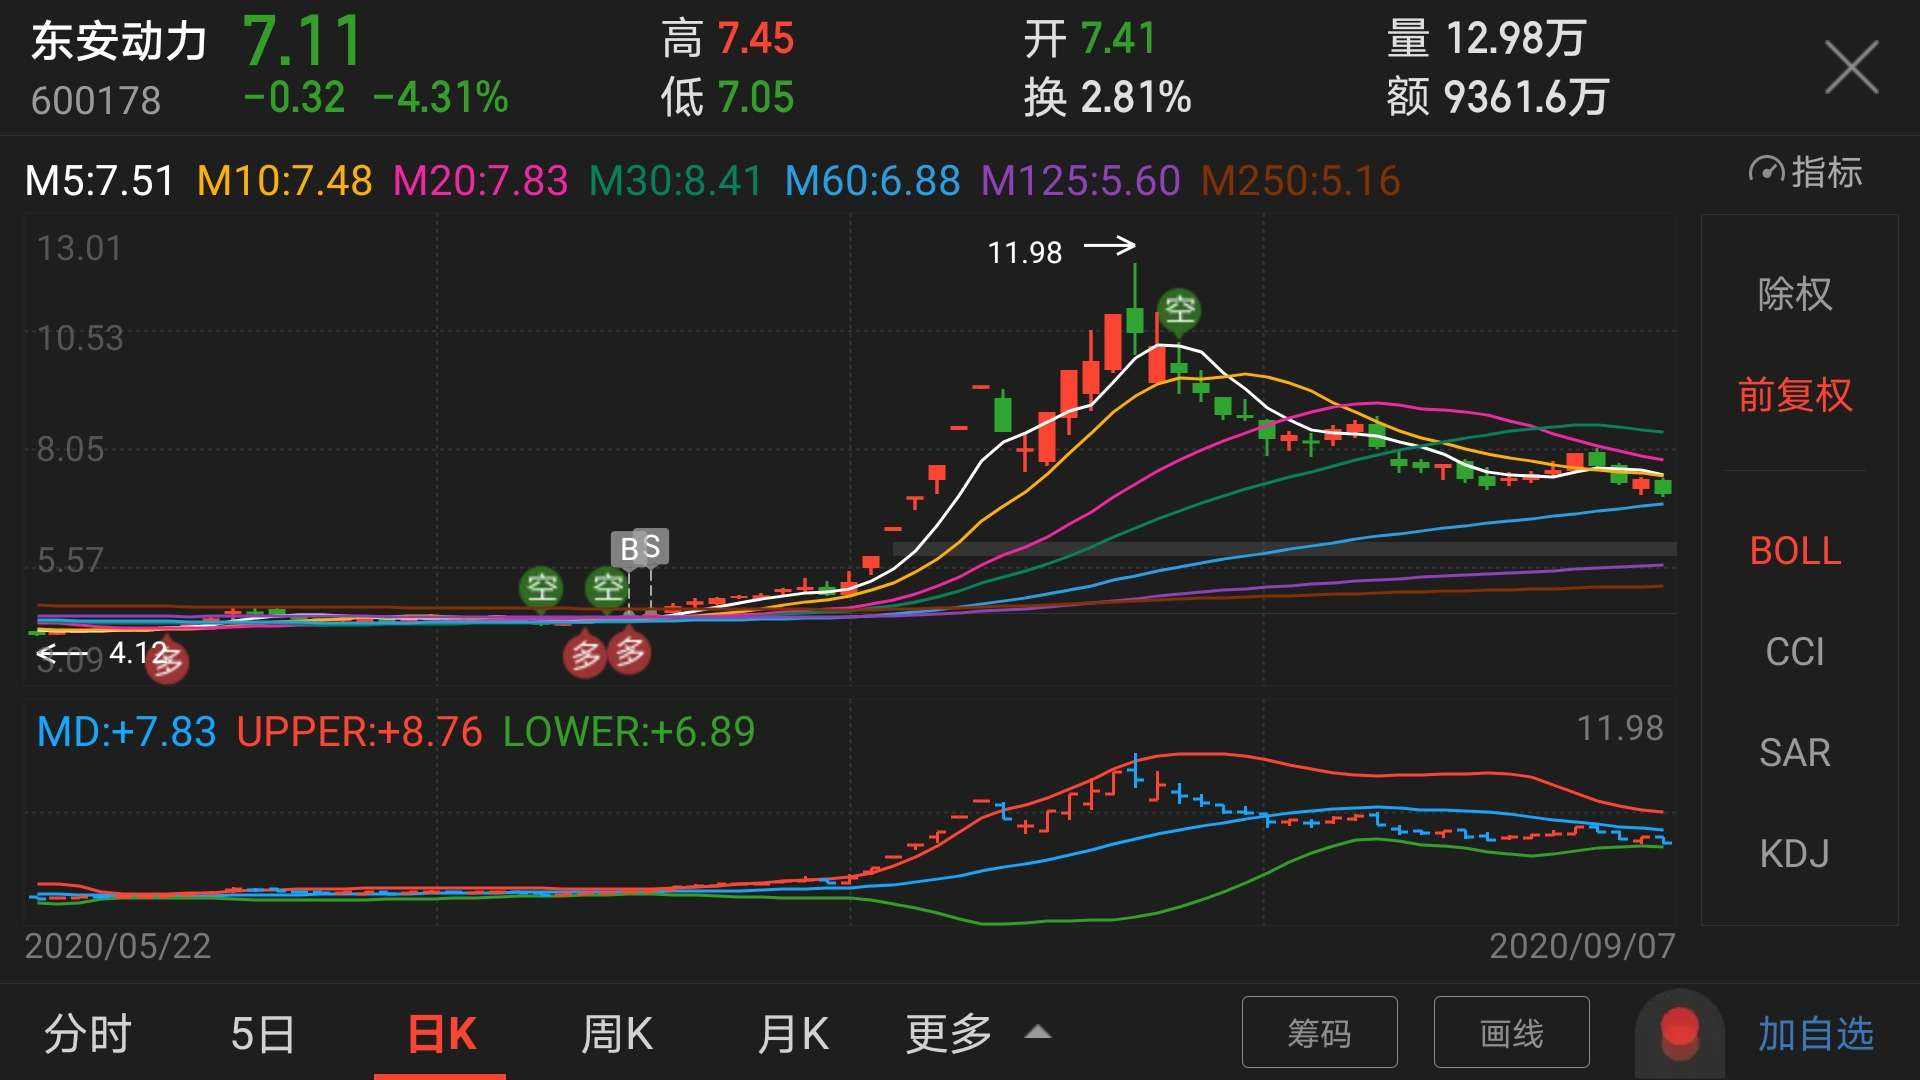Image resolution: width=1920 pixels, height=1080 pixels.
Task: Tap the S sell marker on chart
Action: pos(652,546)
